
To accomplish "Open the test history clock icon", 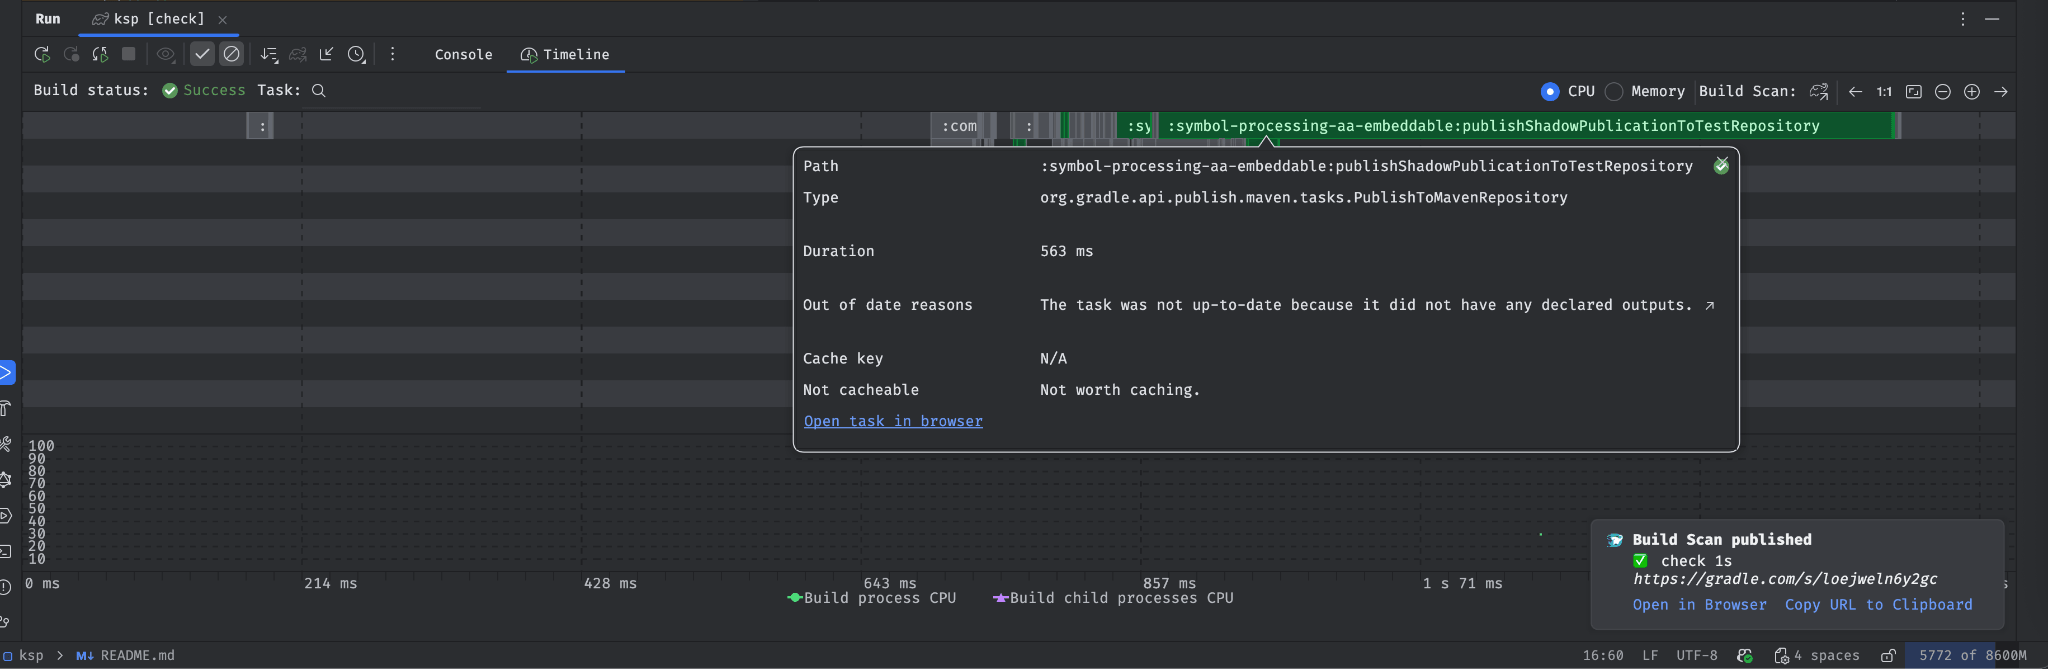I will pos(356,54).
